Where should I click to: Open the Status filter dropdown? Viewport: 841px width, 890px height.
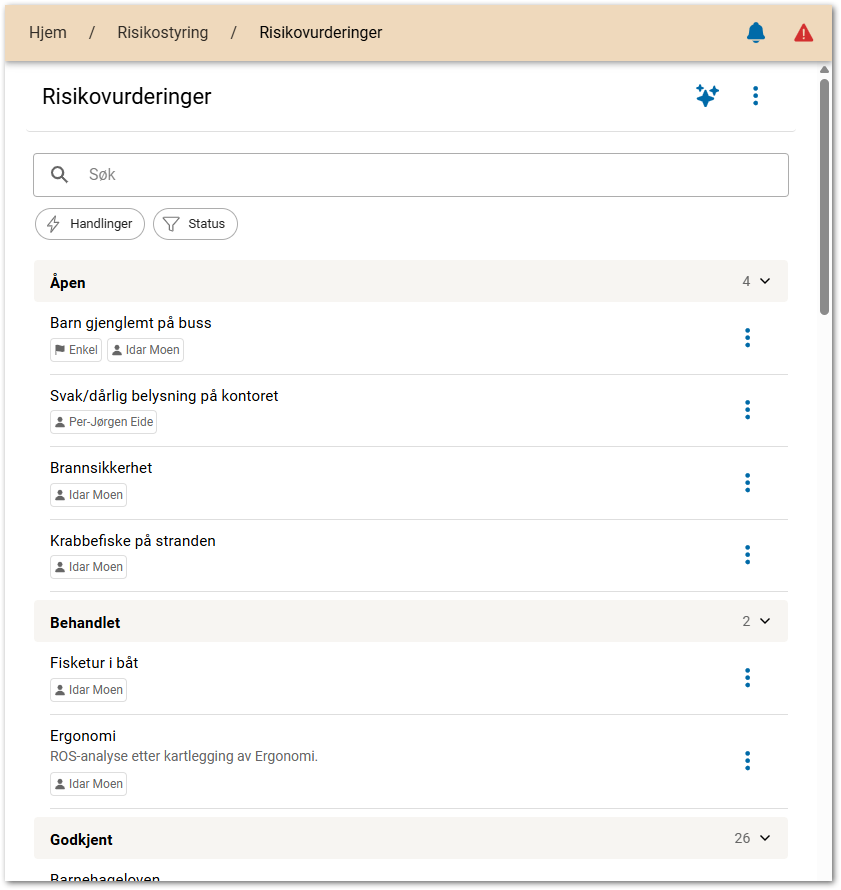coord(195,224)
